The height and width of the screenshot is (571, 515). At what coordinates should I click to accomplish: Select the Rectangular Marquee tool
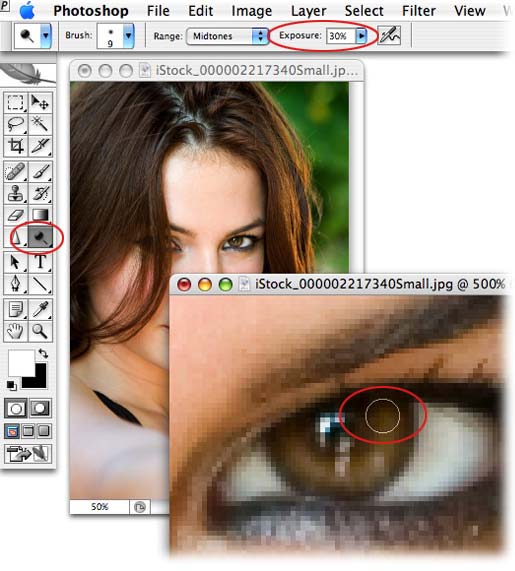coord(15,102)
